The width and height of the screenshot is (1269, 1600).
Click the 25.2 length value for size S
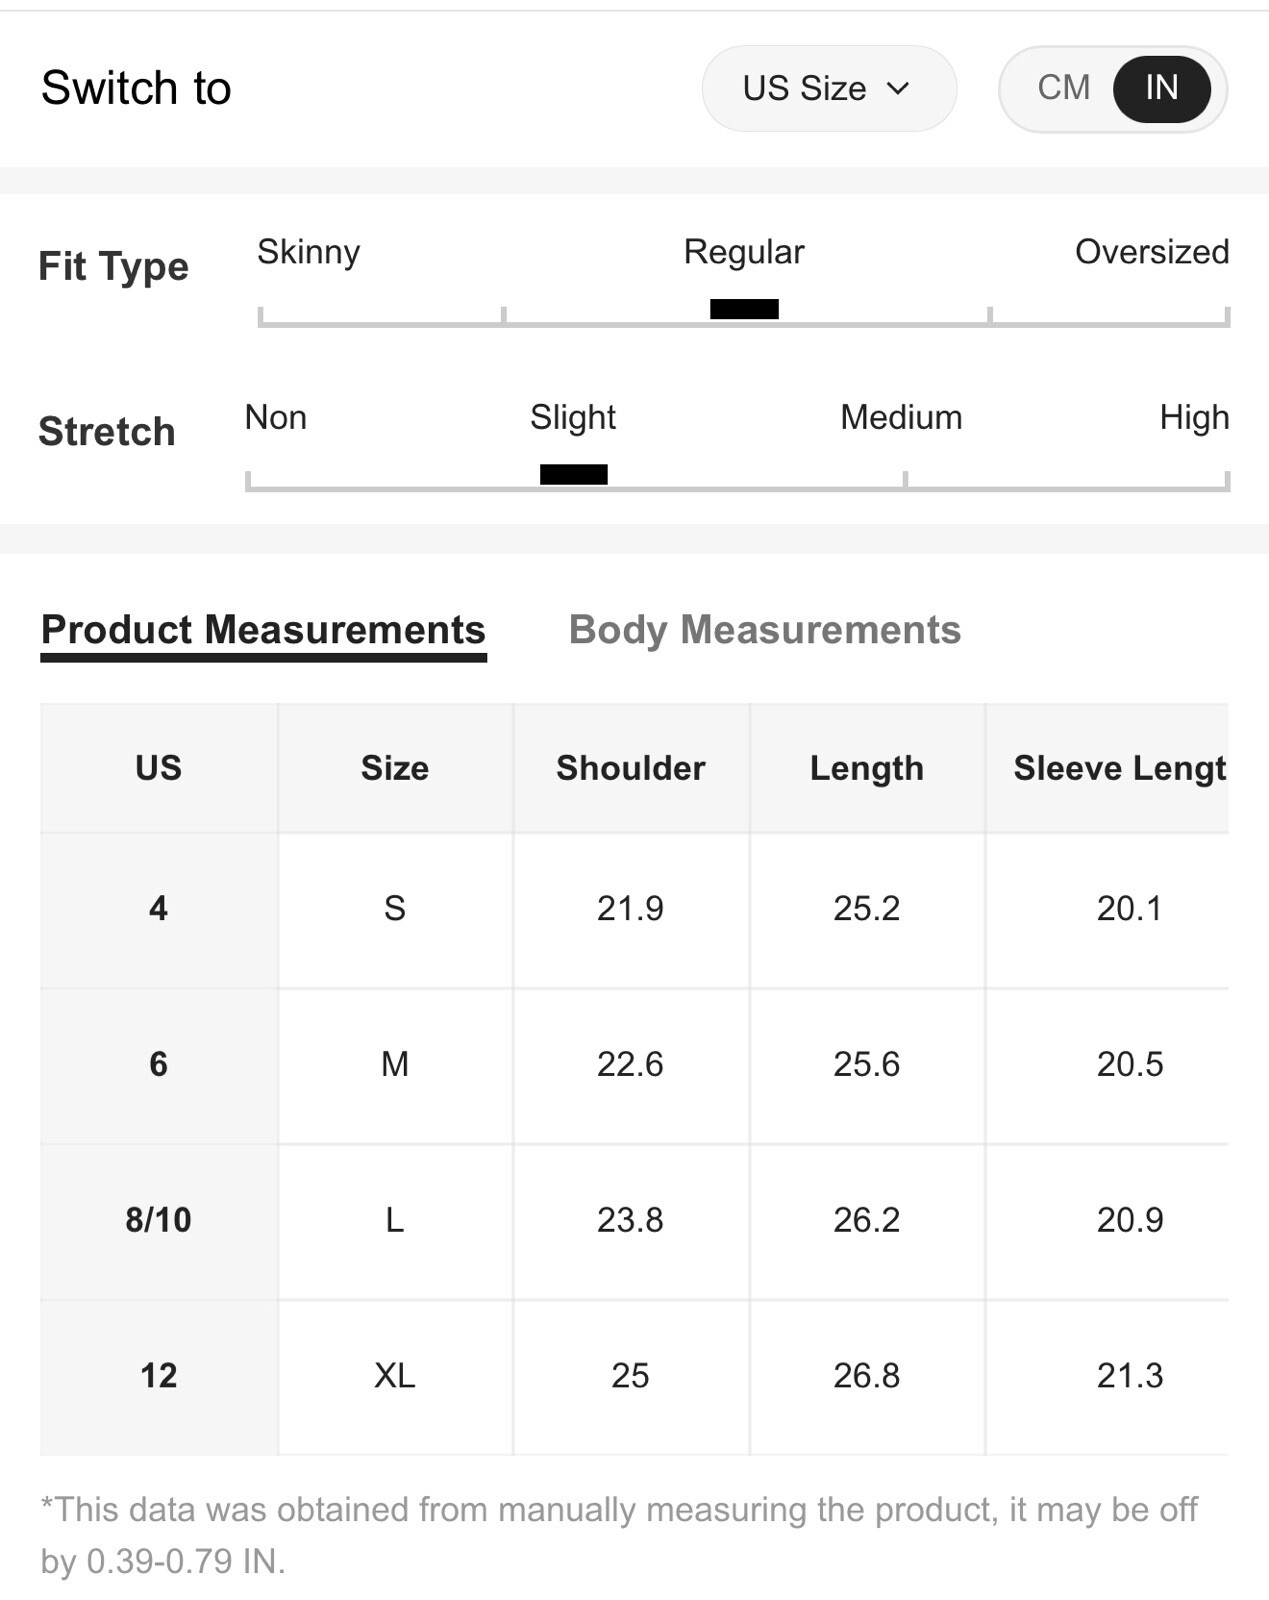click(x=867, y=909)
